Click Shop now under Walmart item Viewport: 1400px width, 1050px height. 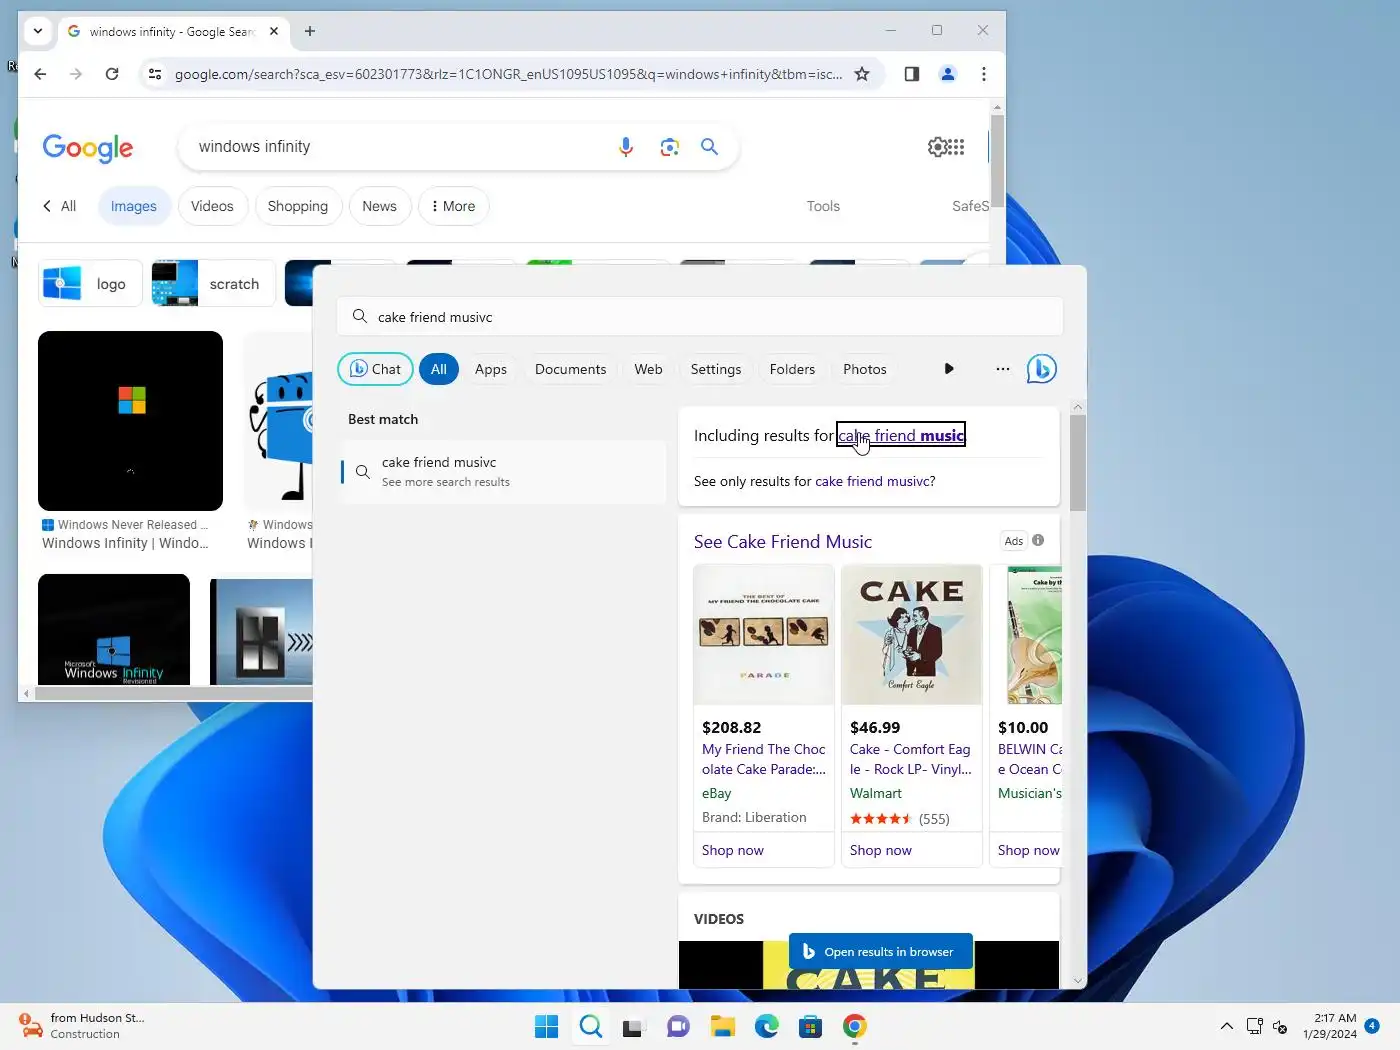click(x=881, y=850)
